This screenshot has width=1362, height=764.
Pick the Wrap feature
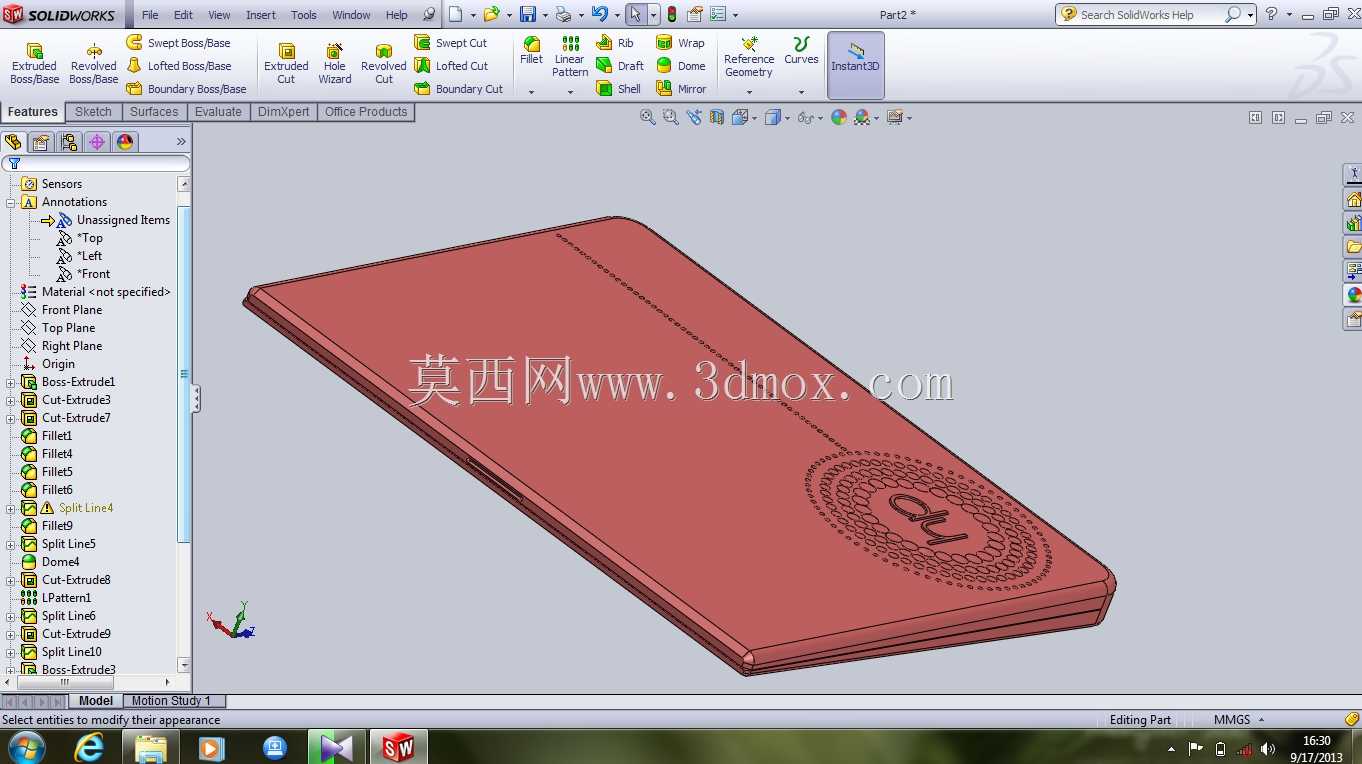(680, 43)
